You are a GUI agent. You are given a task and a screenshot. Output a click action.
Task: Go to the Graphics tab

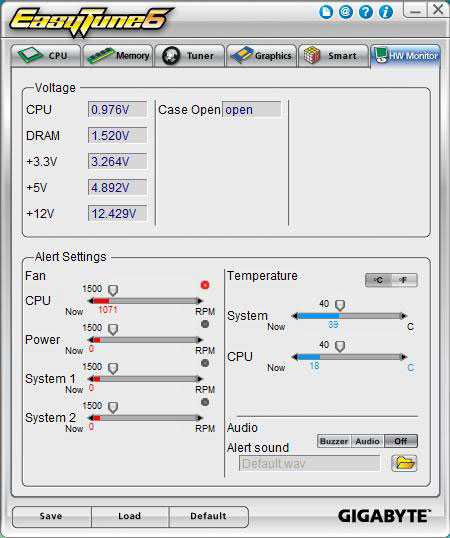click(261, 56)
